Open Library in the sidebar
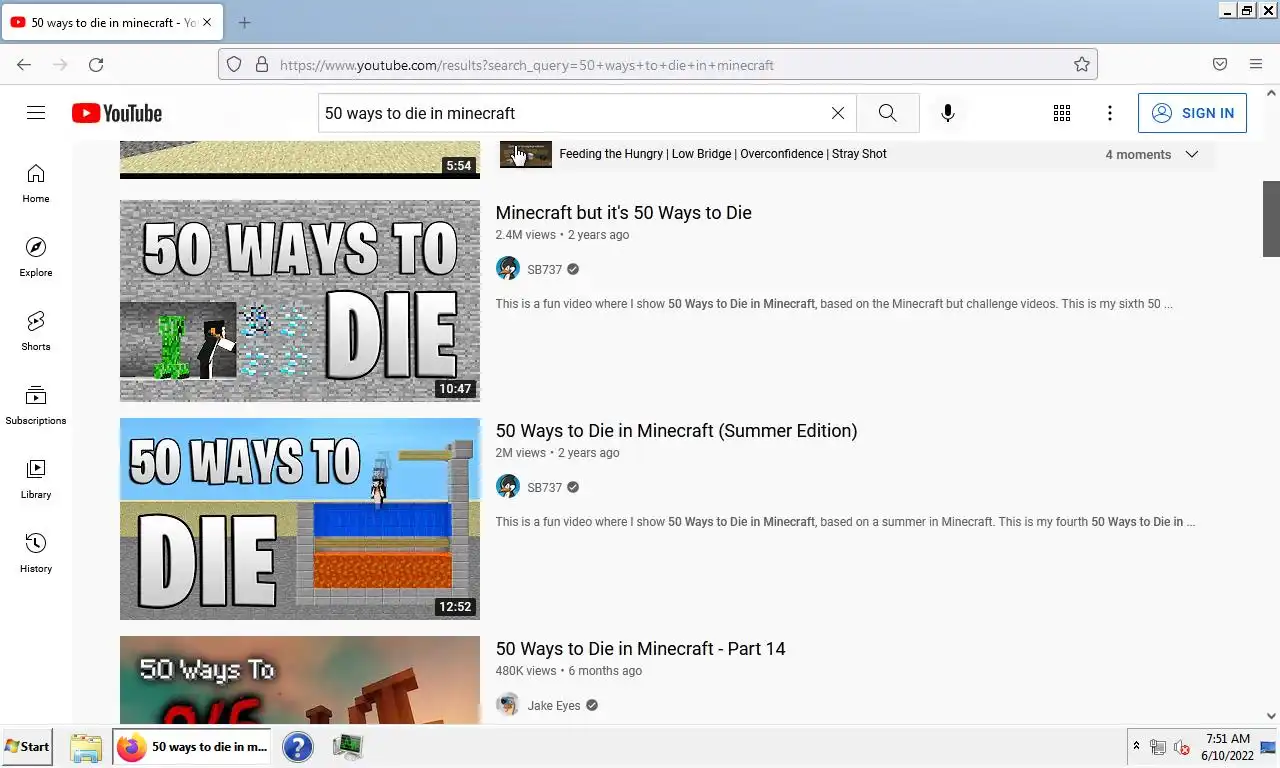The image size is (1280, 768). pyautogui.click(x=36, y=480)
